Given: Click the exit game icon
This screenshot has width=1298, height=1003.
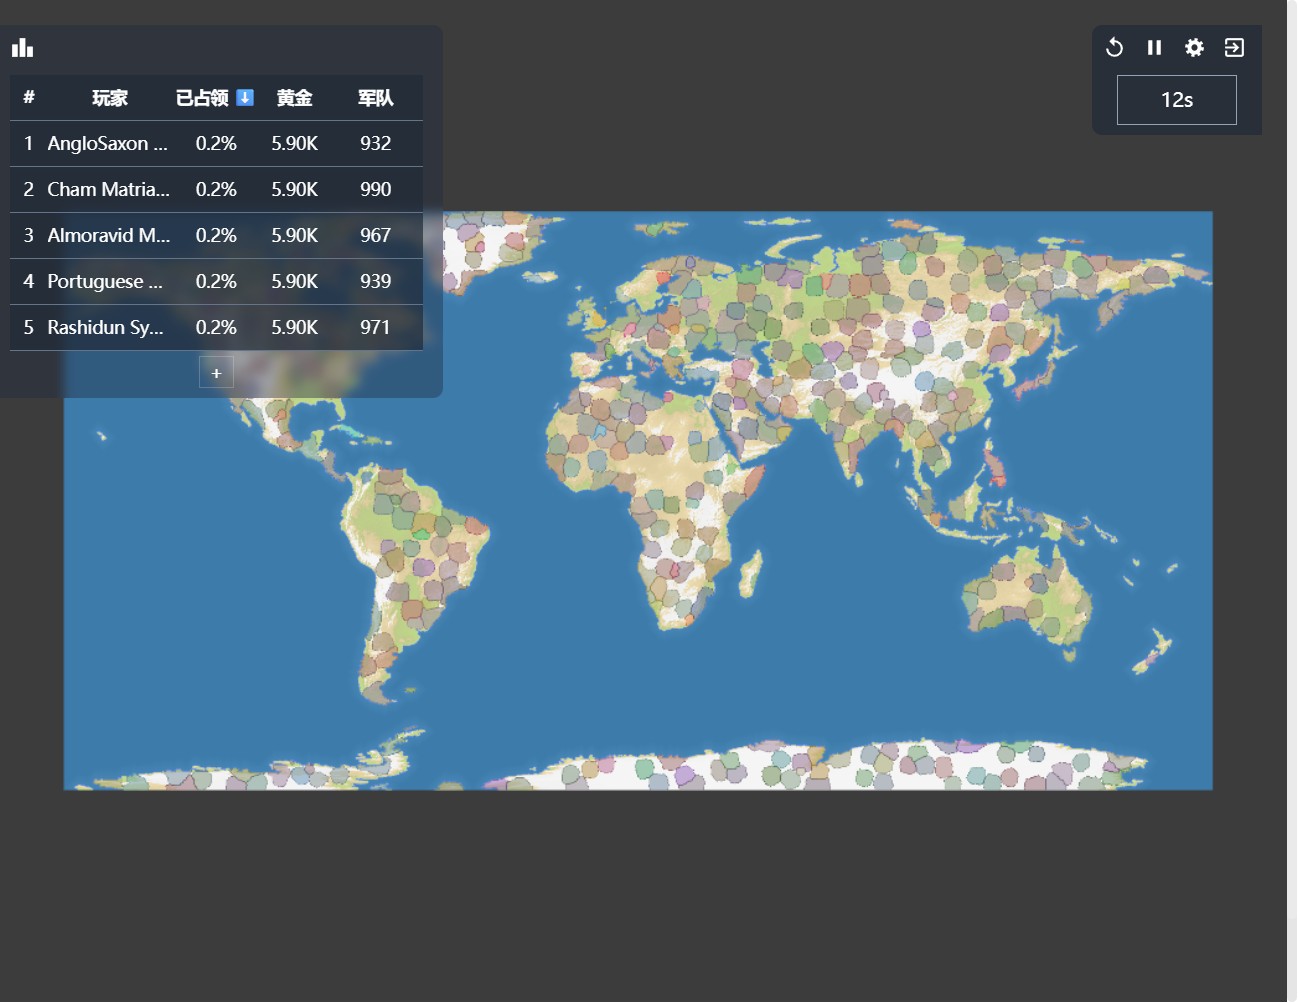Looking at the screenshot, I should pyautogui.click(x=1234, y=48).
